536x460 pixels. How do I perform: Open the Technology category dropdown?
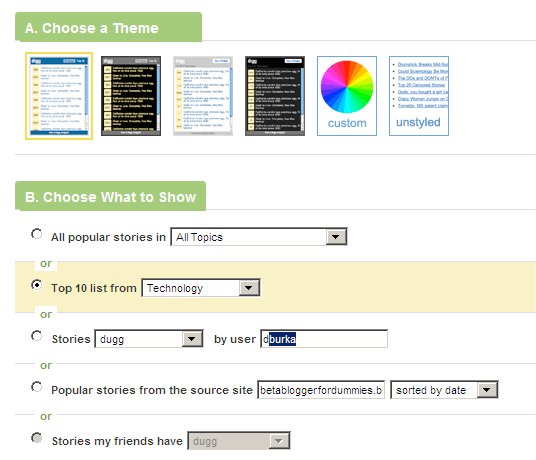[x=201, y=288]
